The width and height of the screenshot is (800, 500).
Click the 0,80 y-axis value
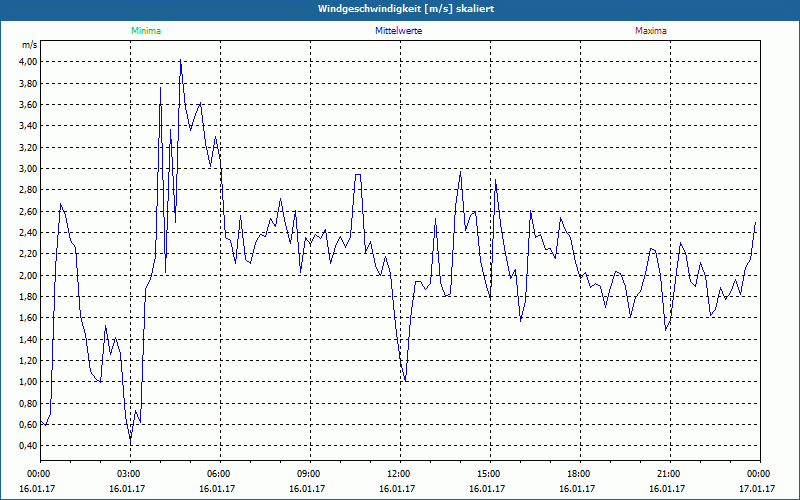pos(30,404)
